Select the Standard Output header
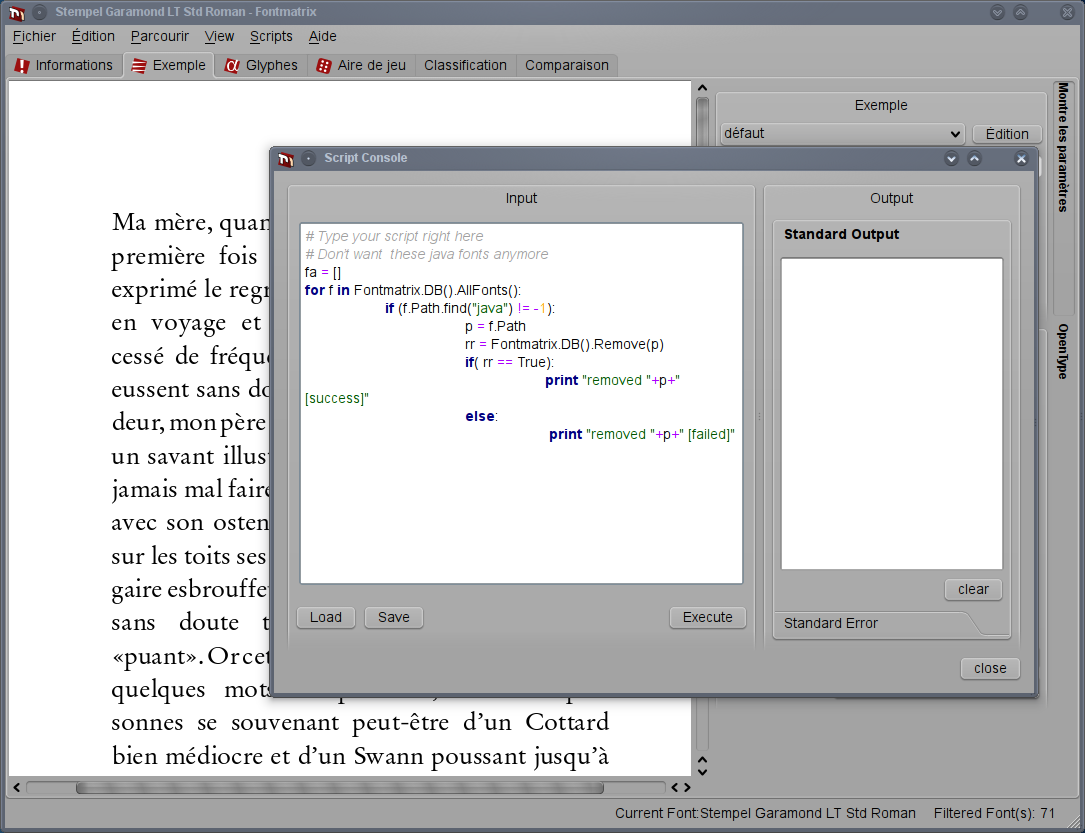 point(841,234)
